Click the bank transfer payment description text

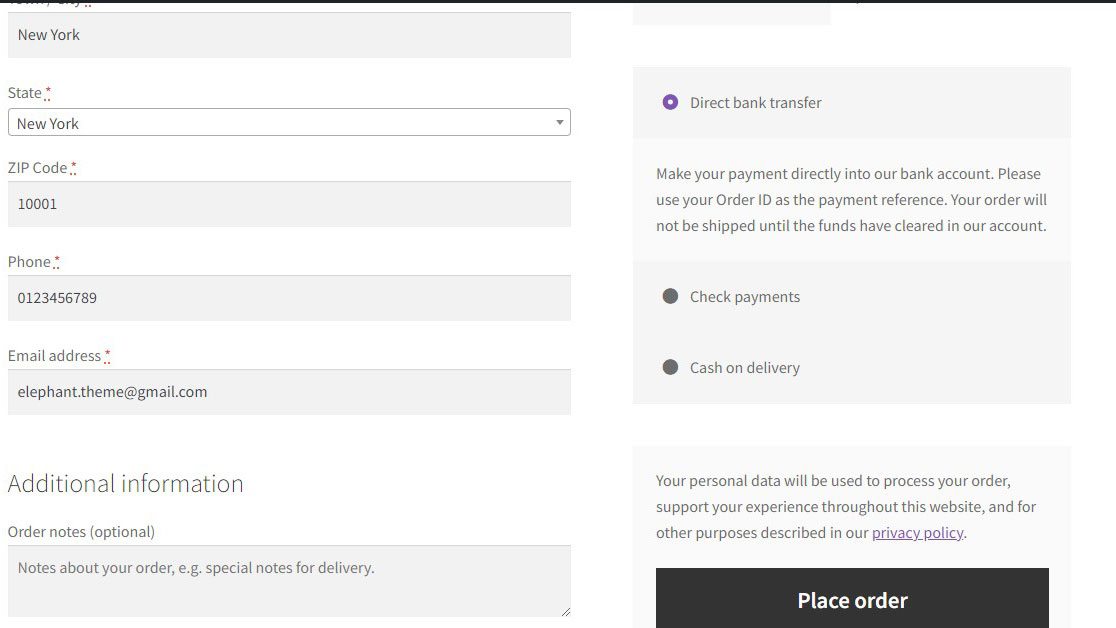point(851,199)
